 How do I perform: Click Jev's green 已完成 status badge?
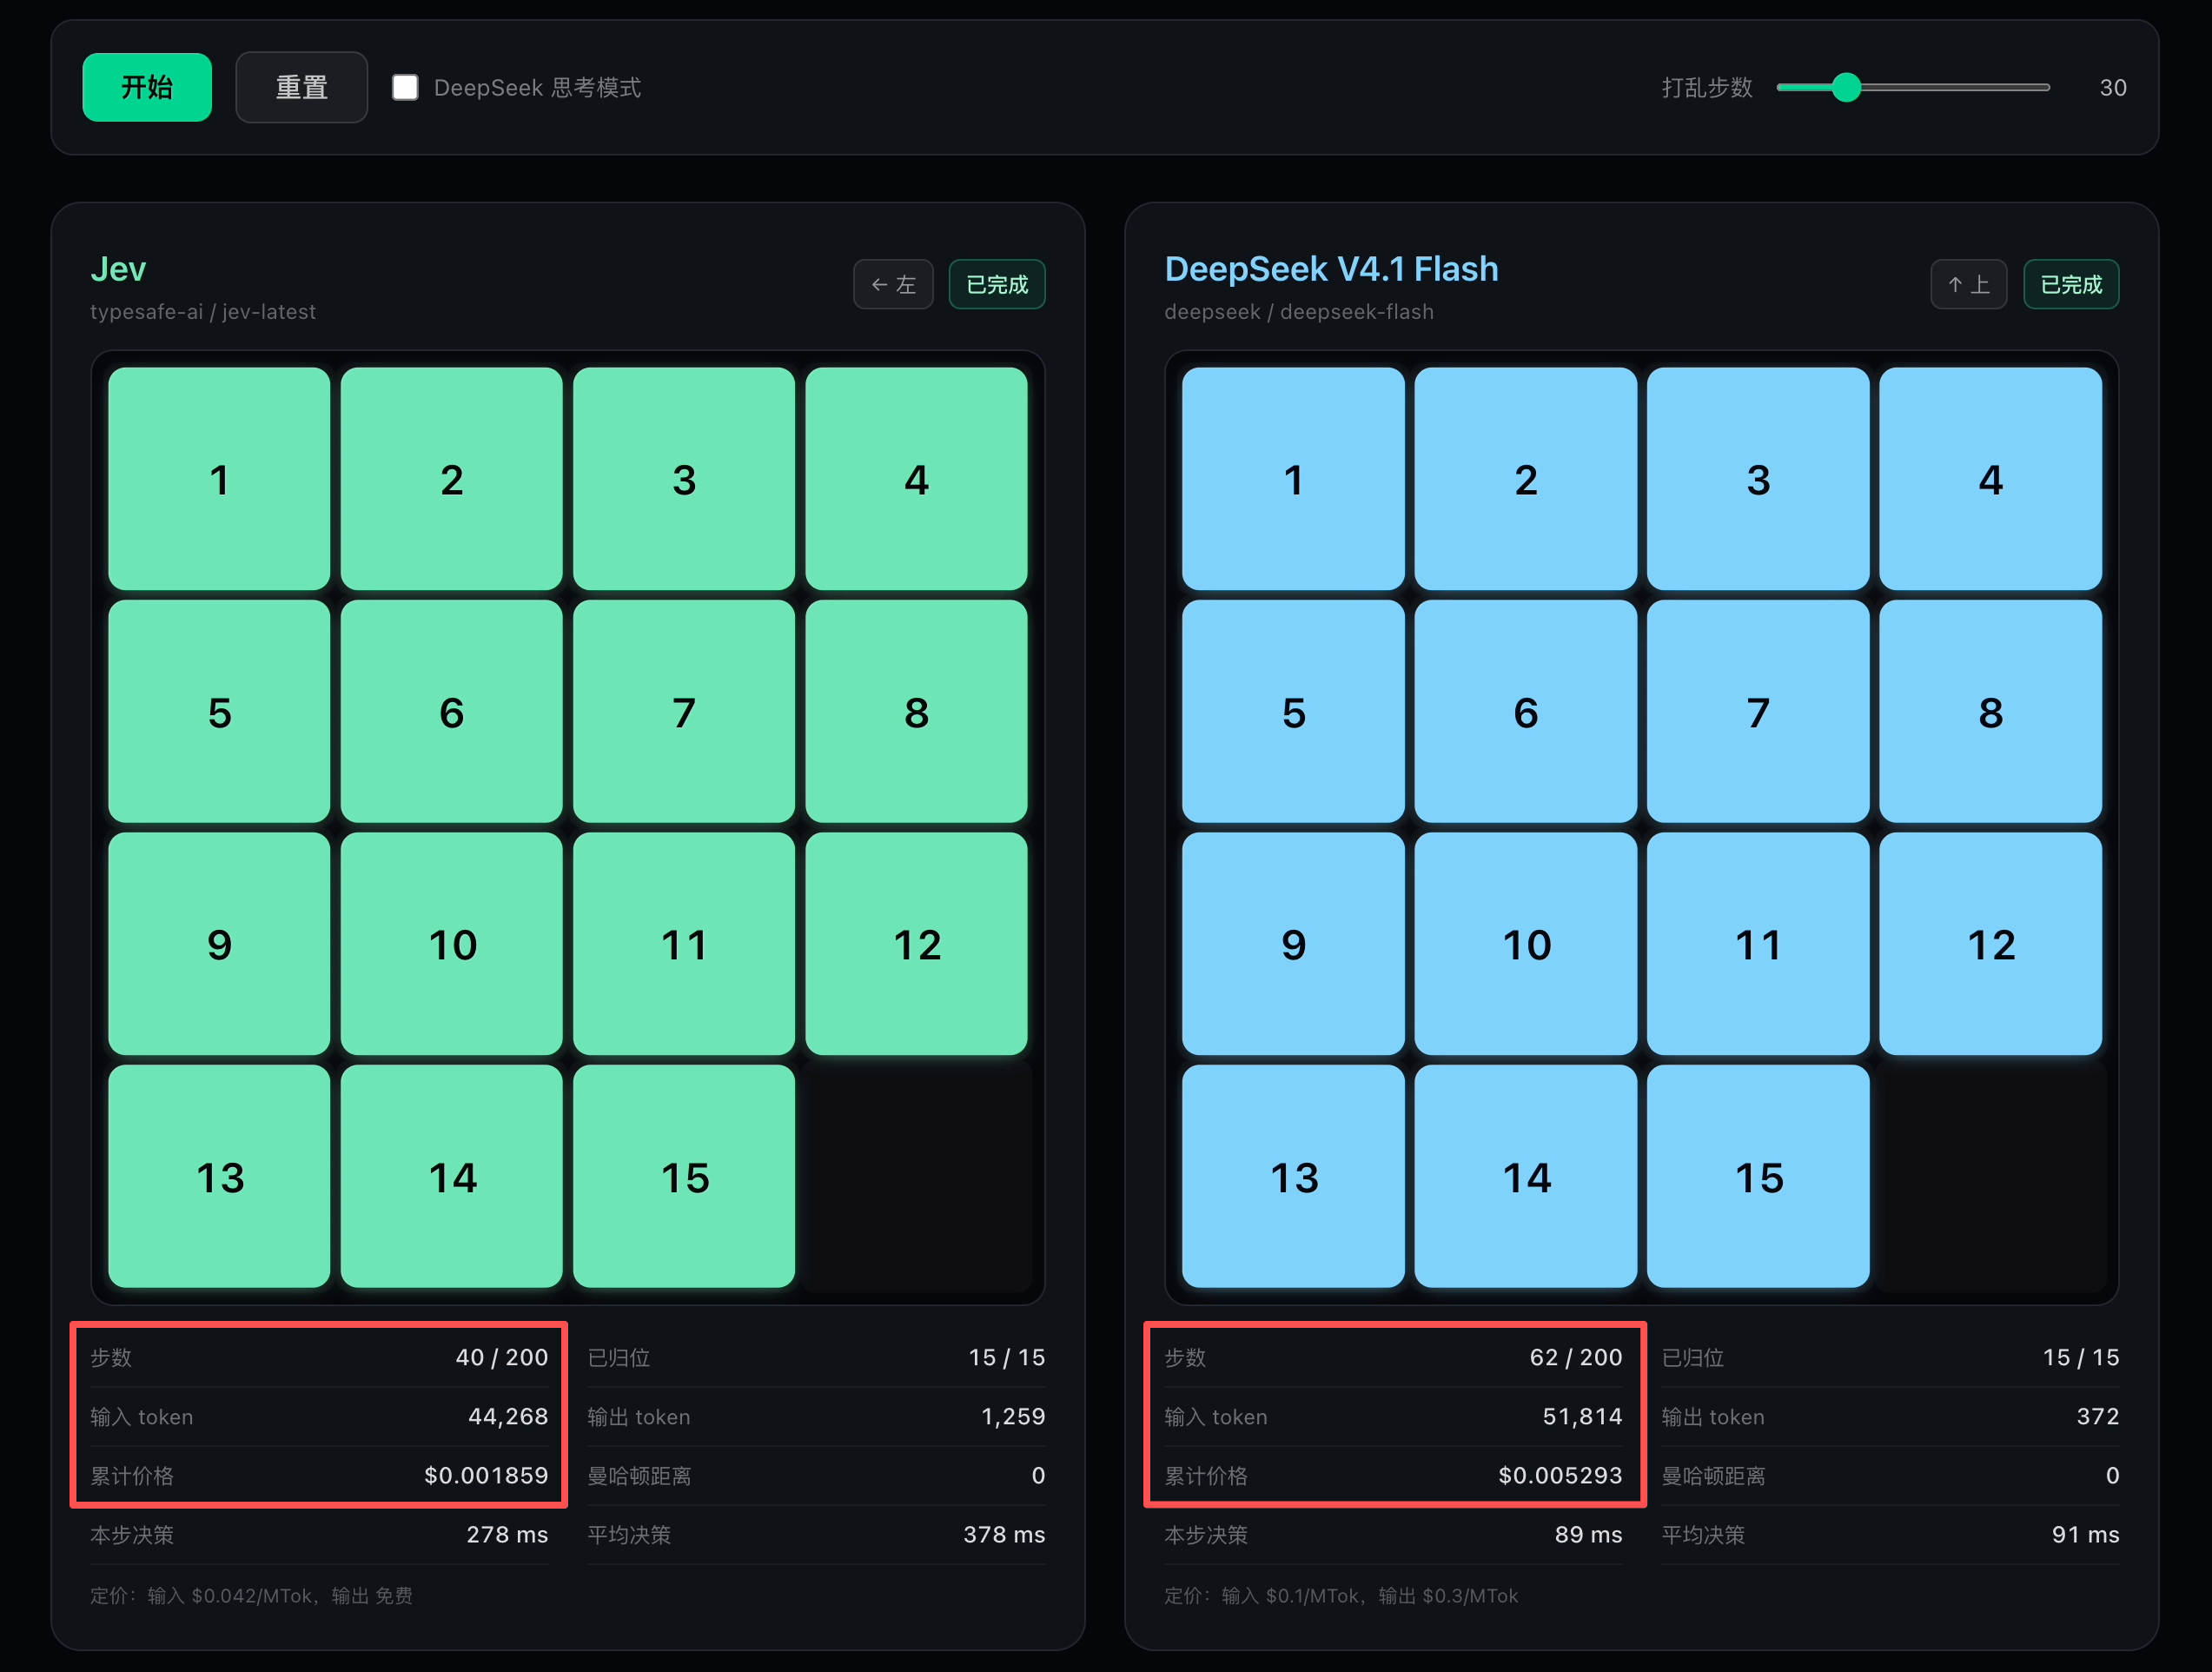tap(997, 284)
